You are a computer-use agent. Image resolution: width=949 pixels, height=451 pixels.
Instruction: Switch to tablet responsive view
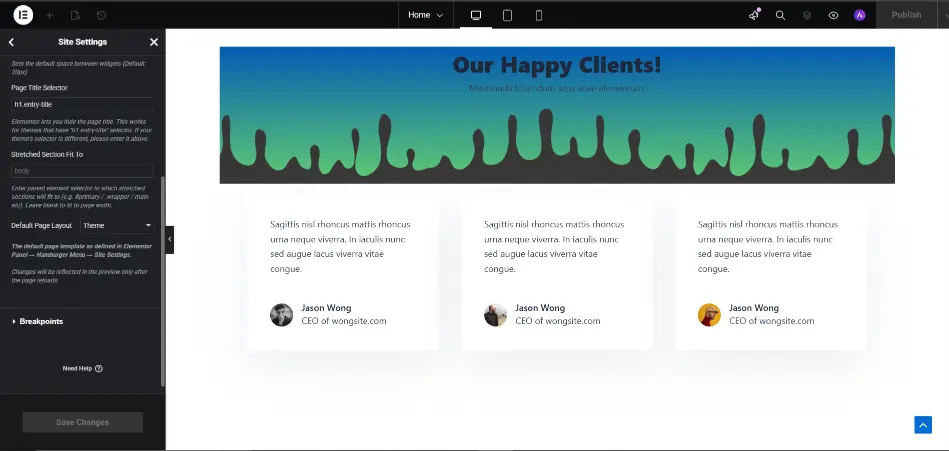tap(507, 15)
